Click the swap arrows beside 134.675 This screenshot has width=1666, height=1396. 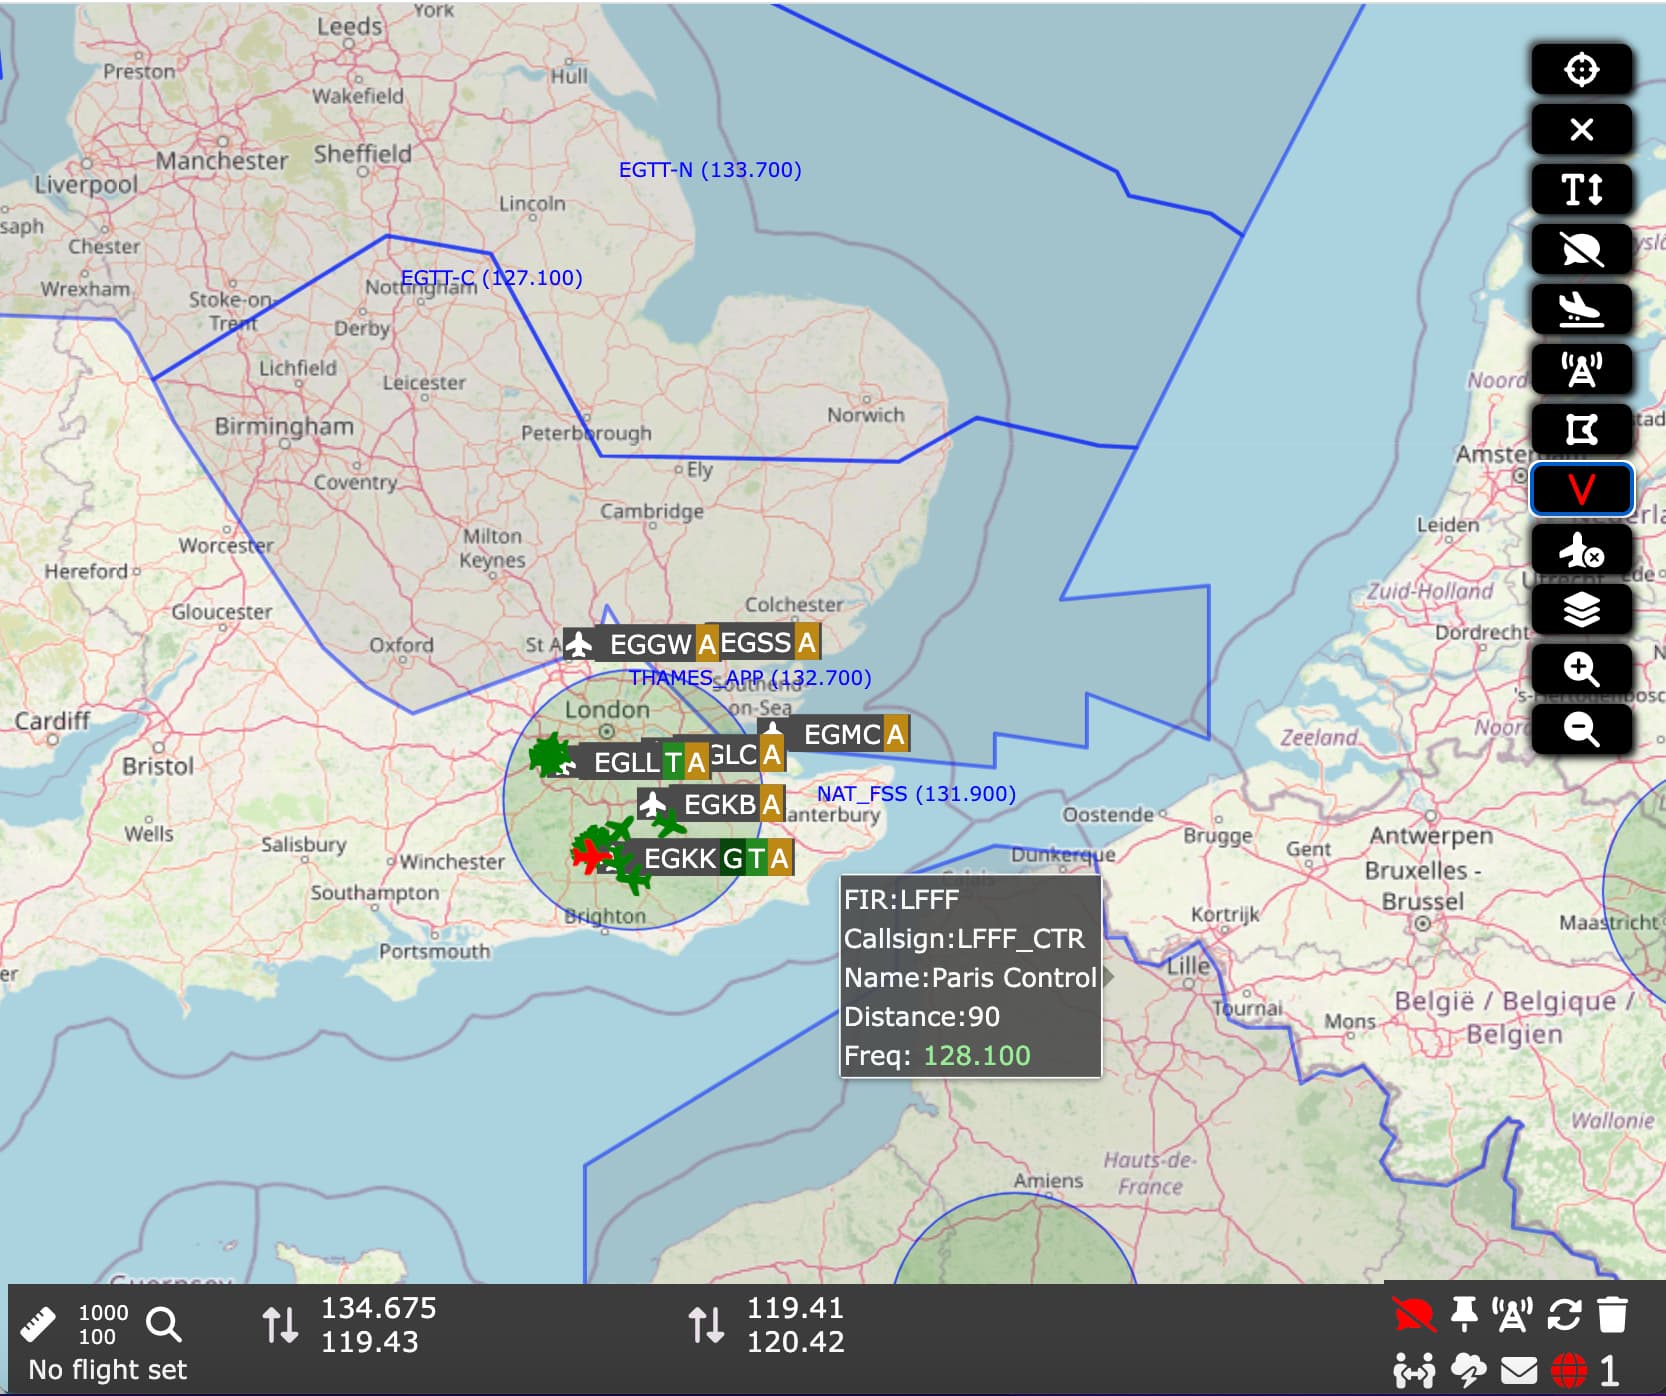tap(280, 1325)
